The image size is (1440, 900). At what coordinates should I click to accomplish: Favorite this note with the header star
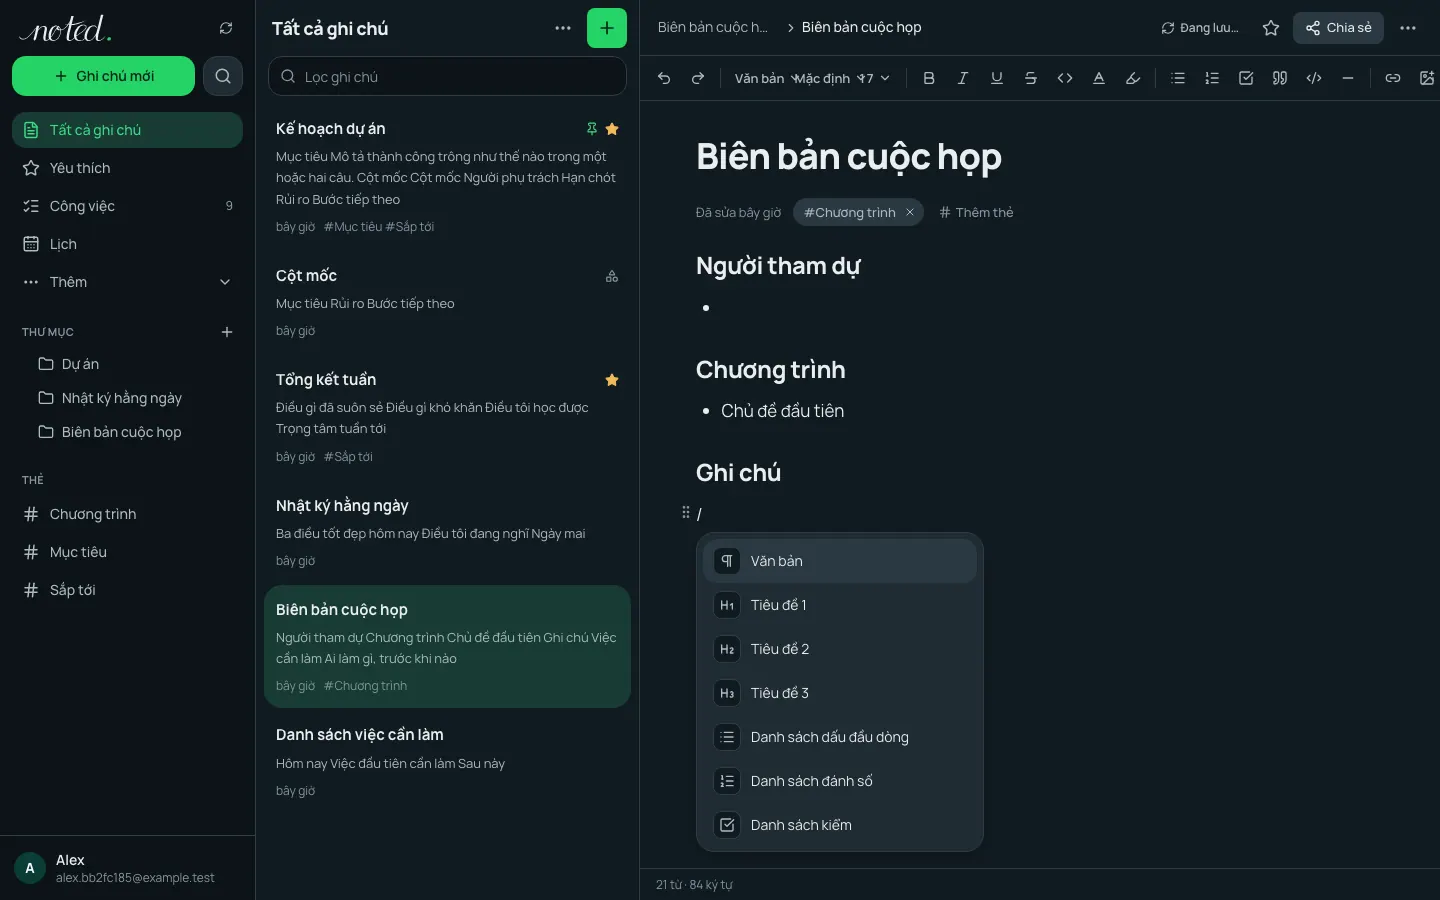click(x=1271, y=28)
